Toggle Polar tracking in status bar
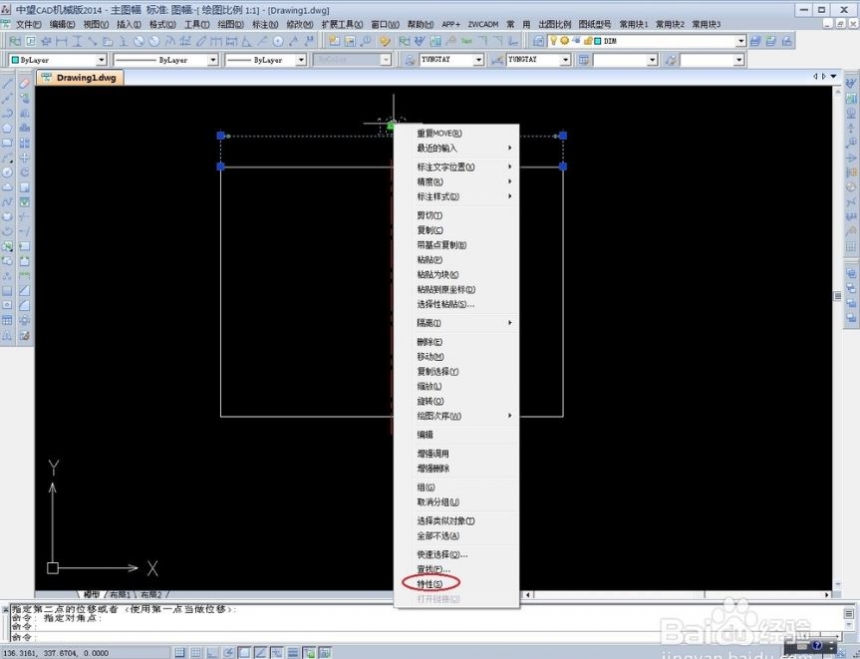Viewport: 860px width, 659px height. click(x=228, y=652)
